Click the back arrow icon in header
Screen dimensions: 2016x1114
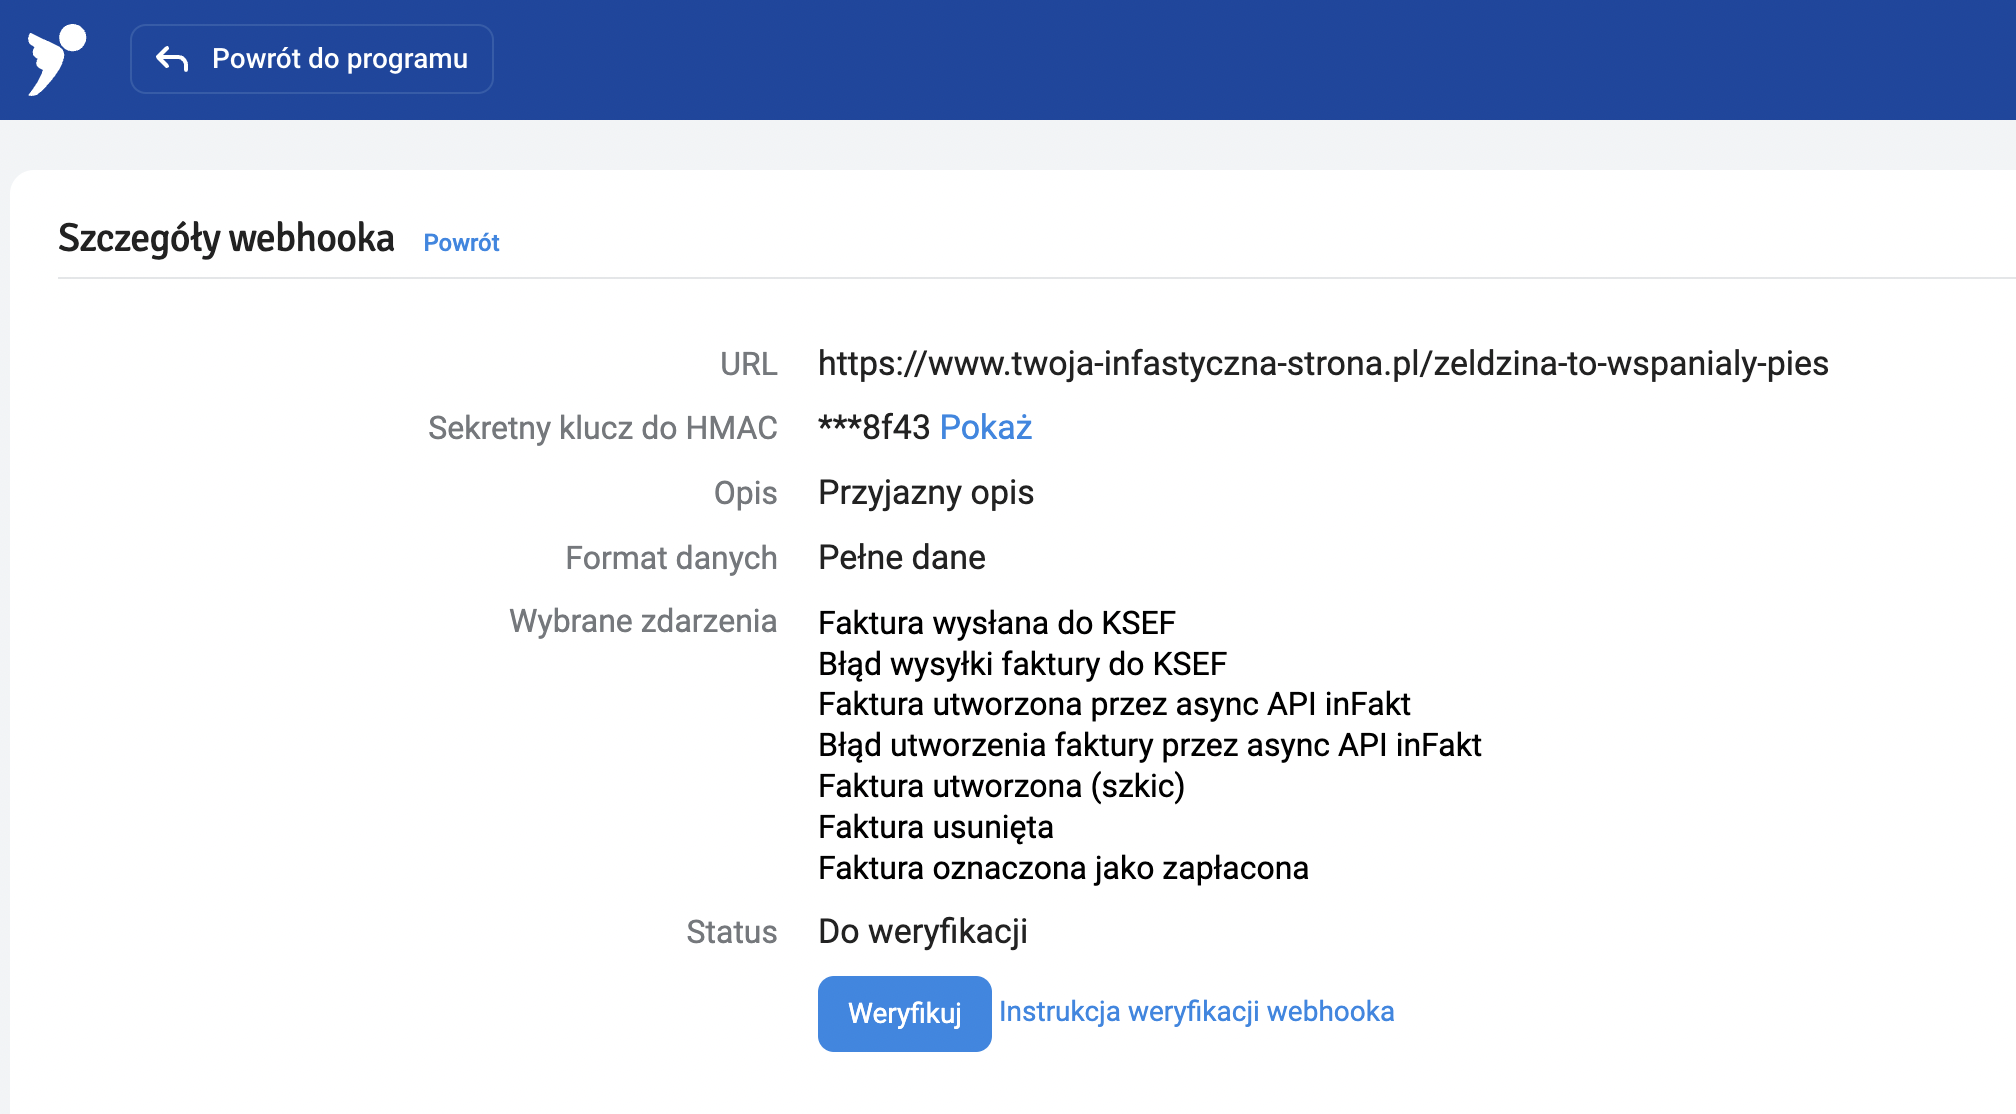click(172, 59)
